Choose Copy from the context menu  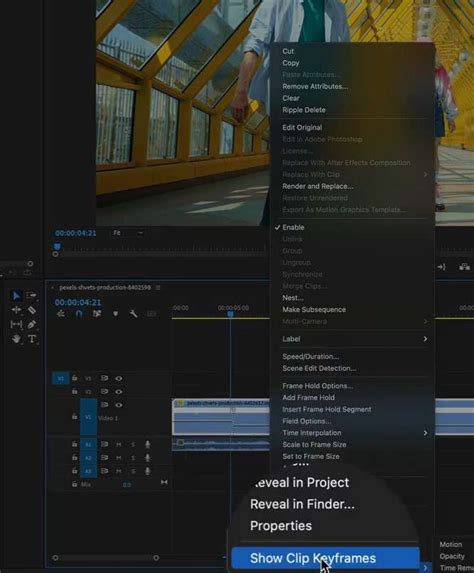[291, 63]
